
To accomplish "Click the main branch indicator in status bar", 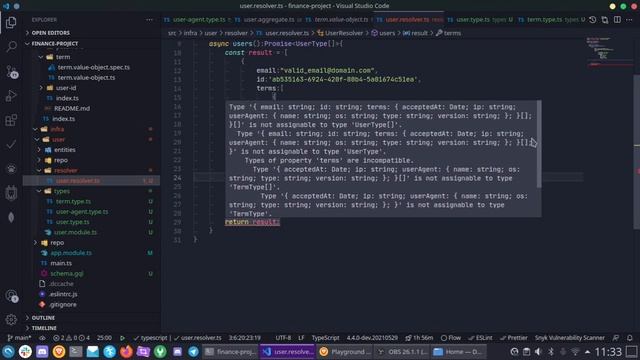I will coord(19,338).
